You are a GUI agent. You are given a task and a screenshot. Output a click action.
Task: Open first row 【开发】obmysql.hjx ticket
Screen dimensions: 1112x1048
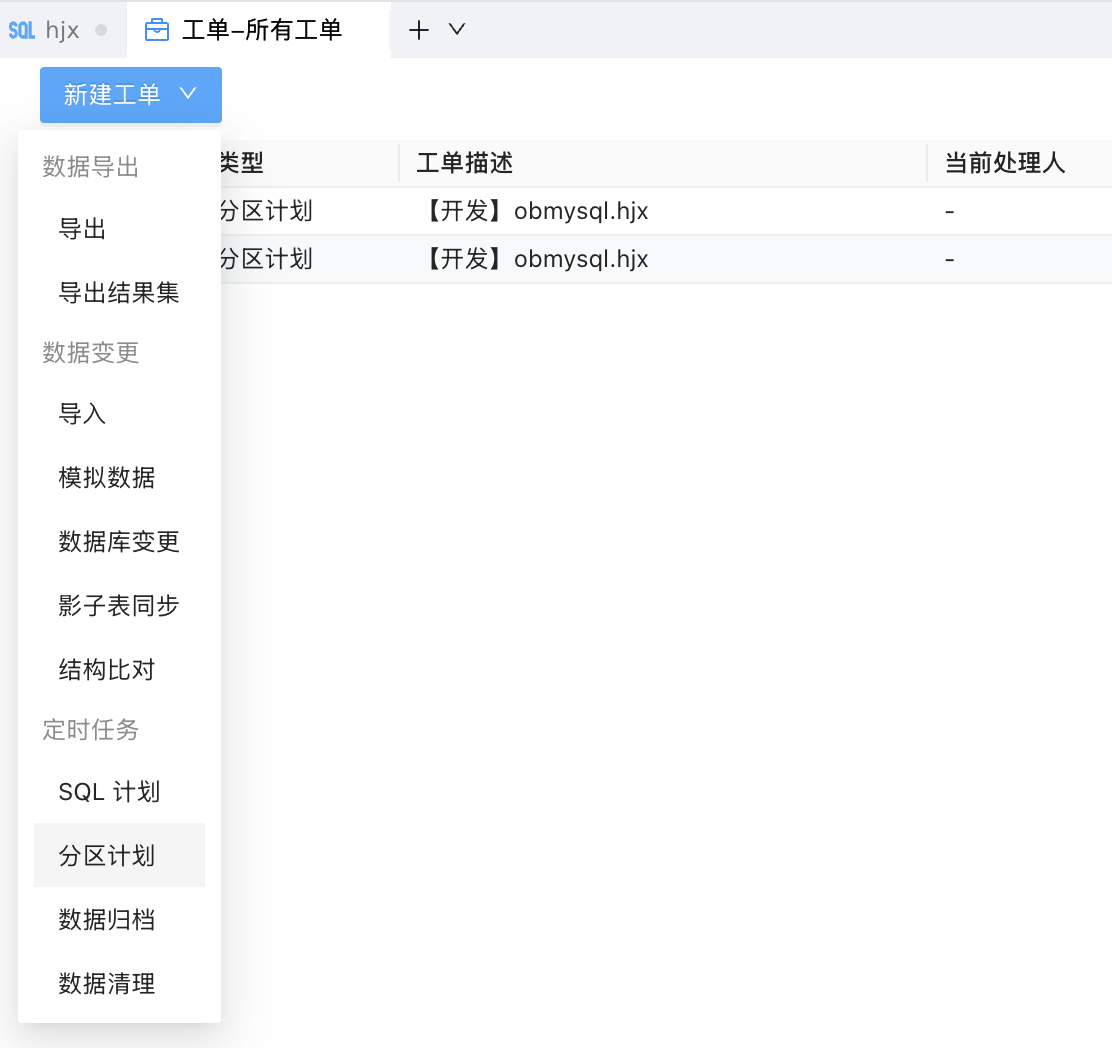pyautogui.click(x=533, y=211)
